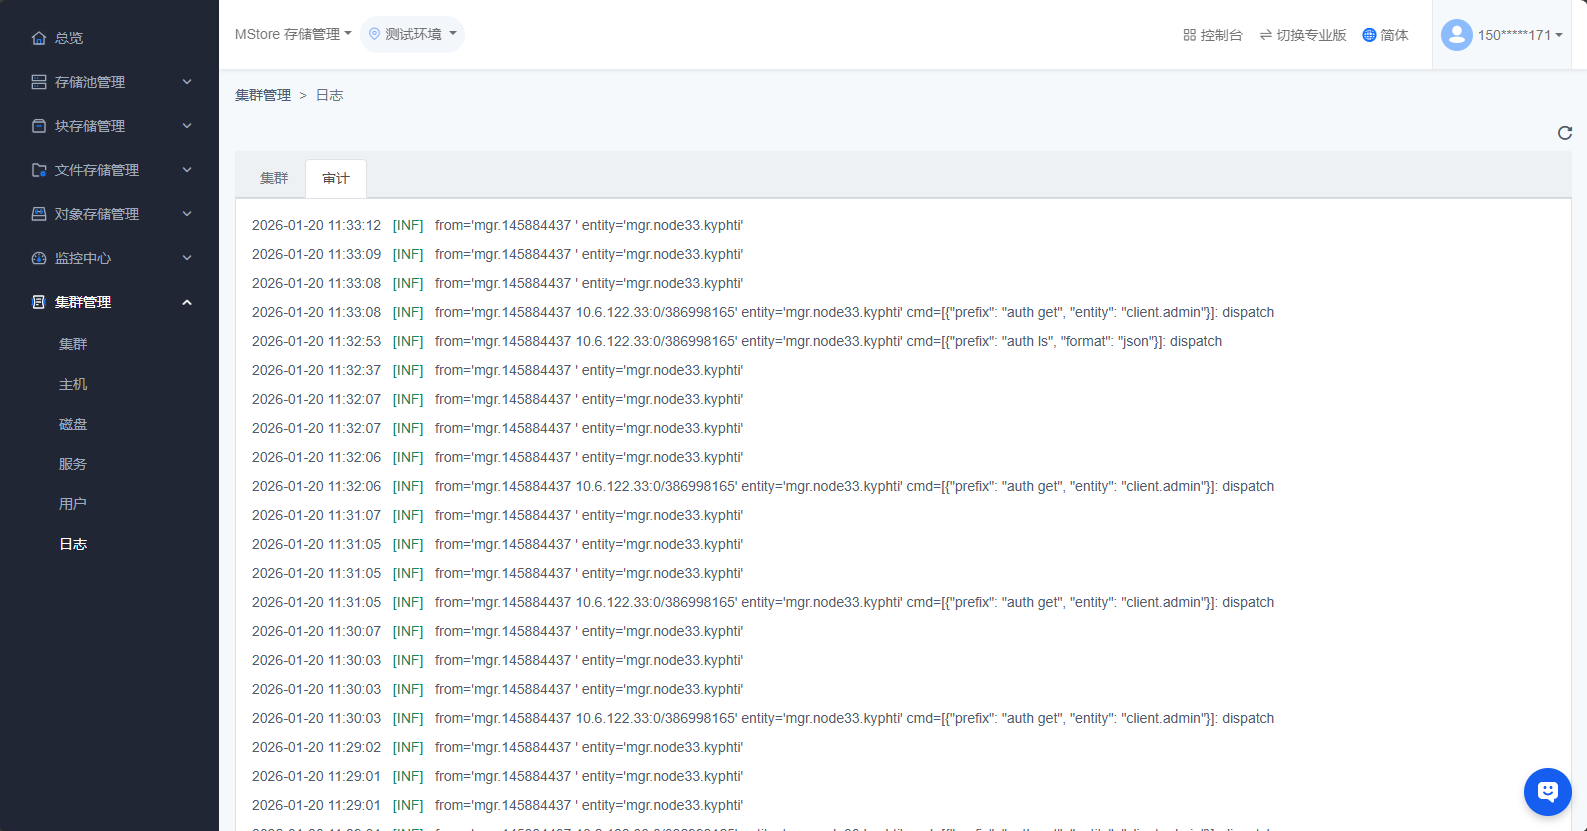Viewport: 1587px width, 831px height.
Task: Open 磁盘 page under cluster management
Action: [x=73, y=424]
